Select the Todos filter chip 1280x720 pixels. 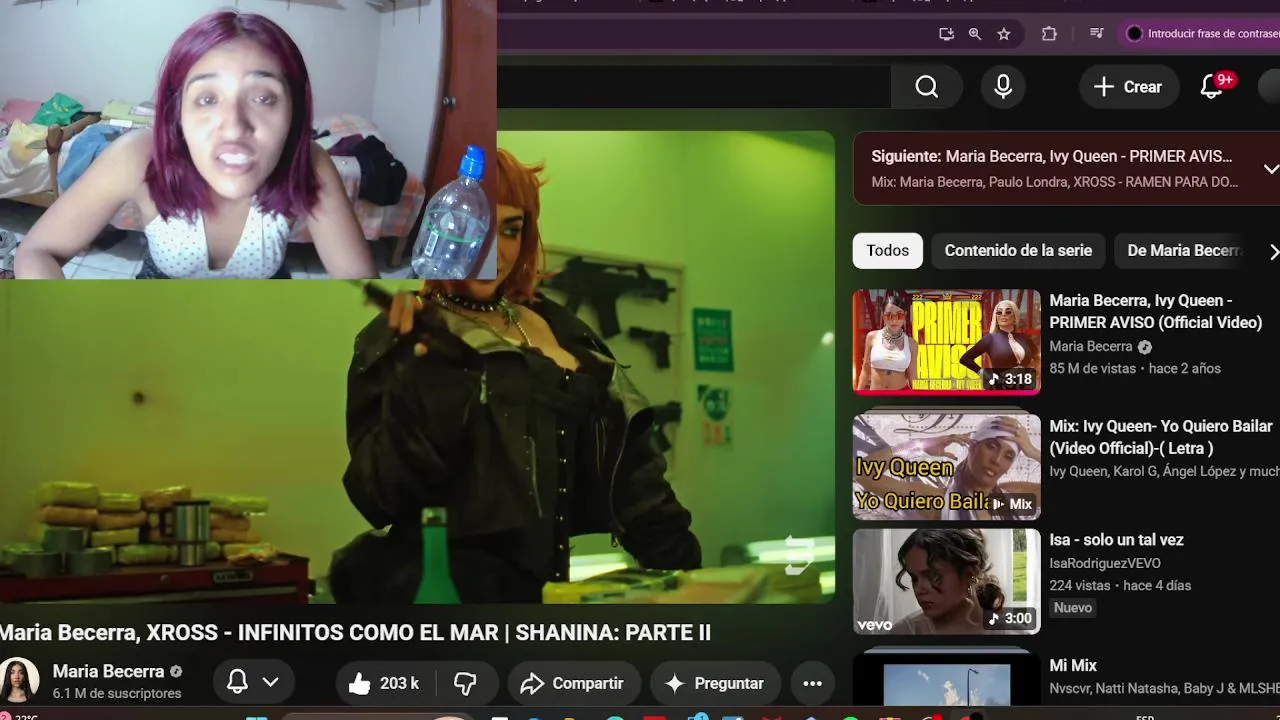(x=888, y=251)
